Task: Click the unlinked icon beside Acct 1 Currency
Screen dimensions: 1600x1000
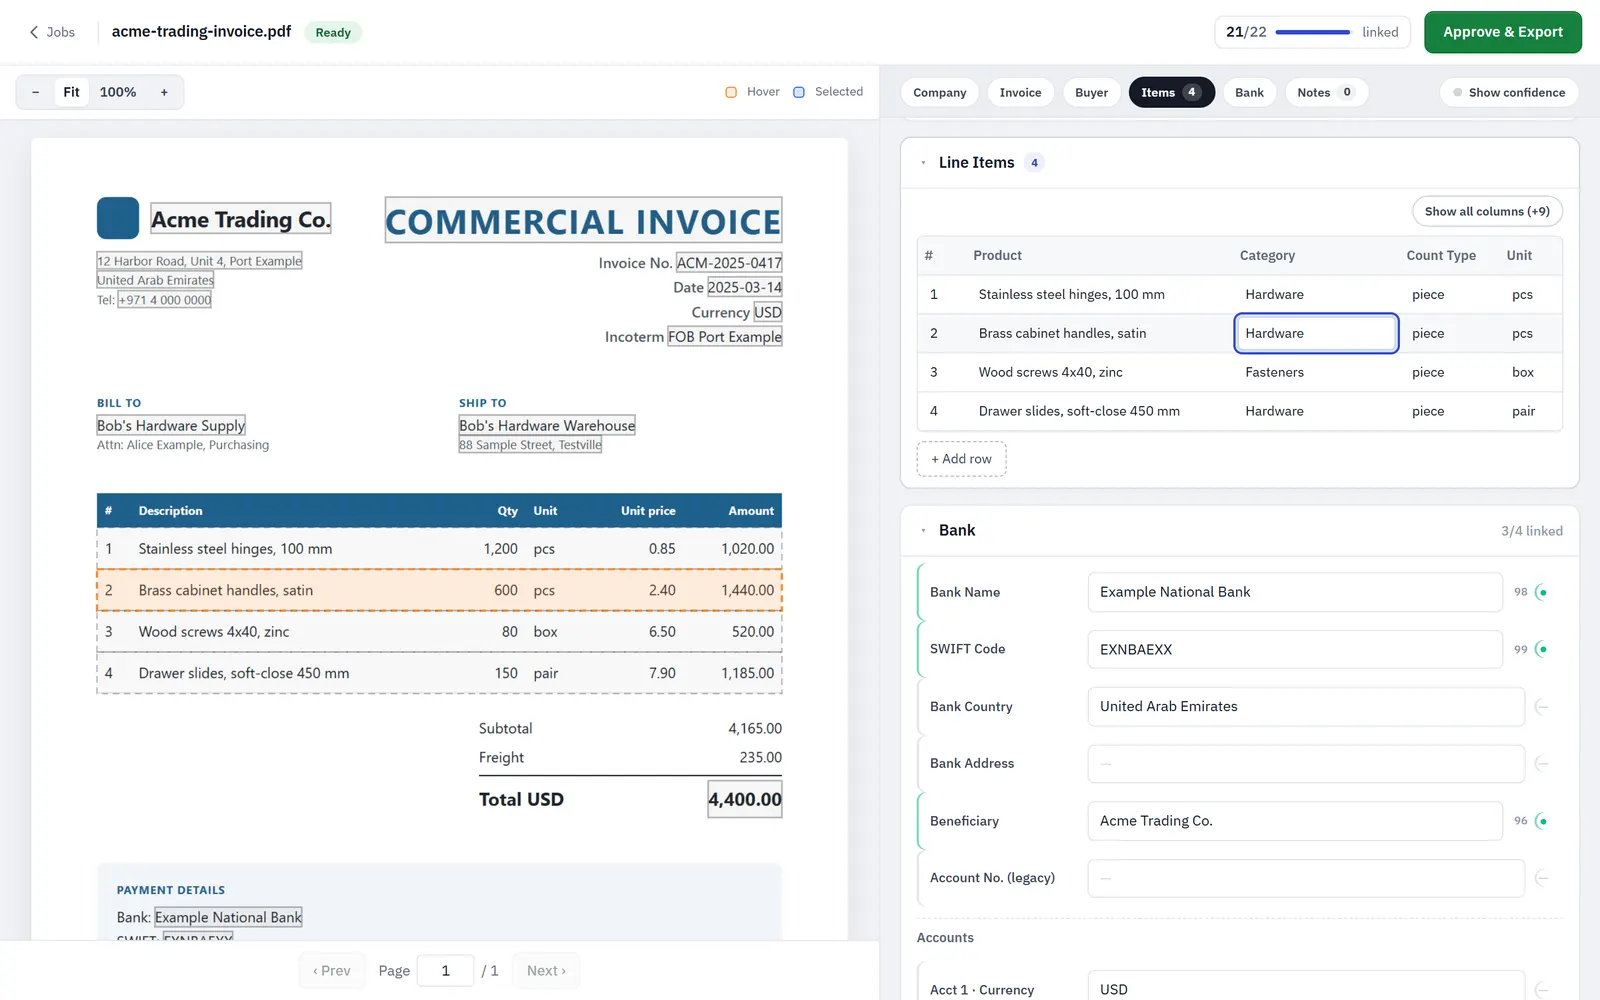Action: (1542, 989)
